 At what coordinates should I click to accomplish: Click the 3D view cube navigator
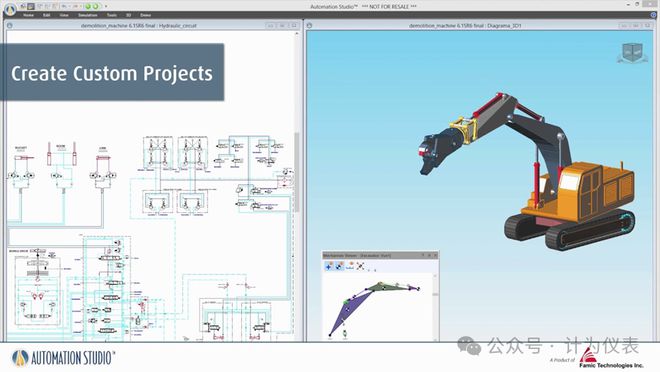tap(632, 53)
